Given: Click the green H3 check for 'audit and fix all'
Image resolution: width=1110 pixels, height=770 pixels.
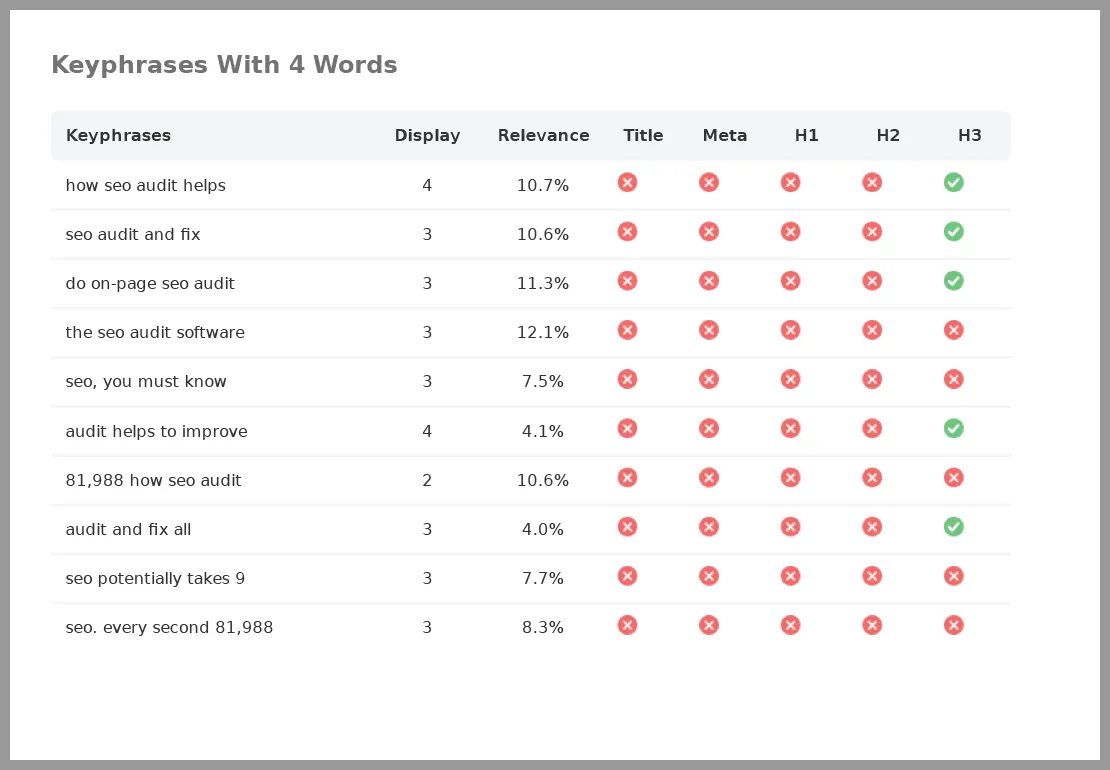Looking at the screenshot, I should pyautogui.click(x=954, y=527).
